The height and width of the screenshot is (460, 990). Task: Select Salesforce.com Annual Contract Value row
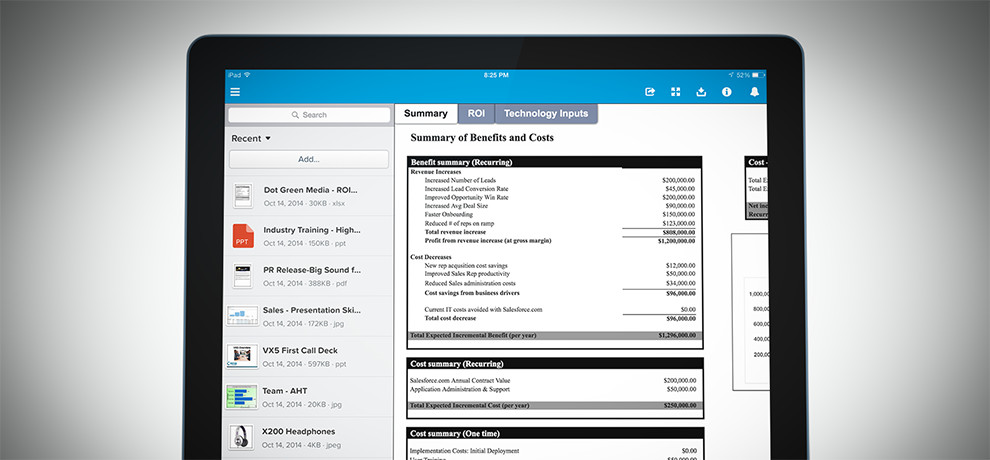[x=554, y=380]
